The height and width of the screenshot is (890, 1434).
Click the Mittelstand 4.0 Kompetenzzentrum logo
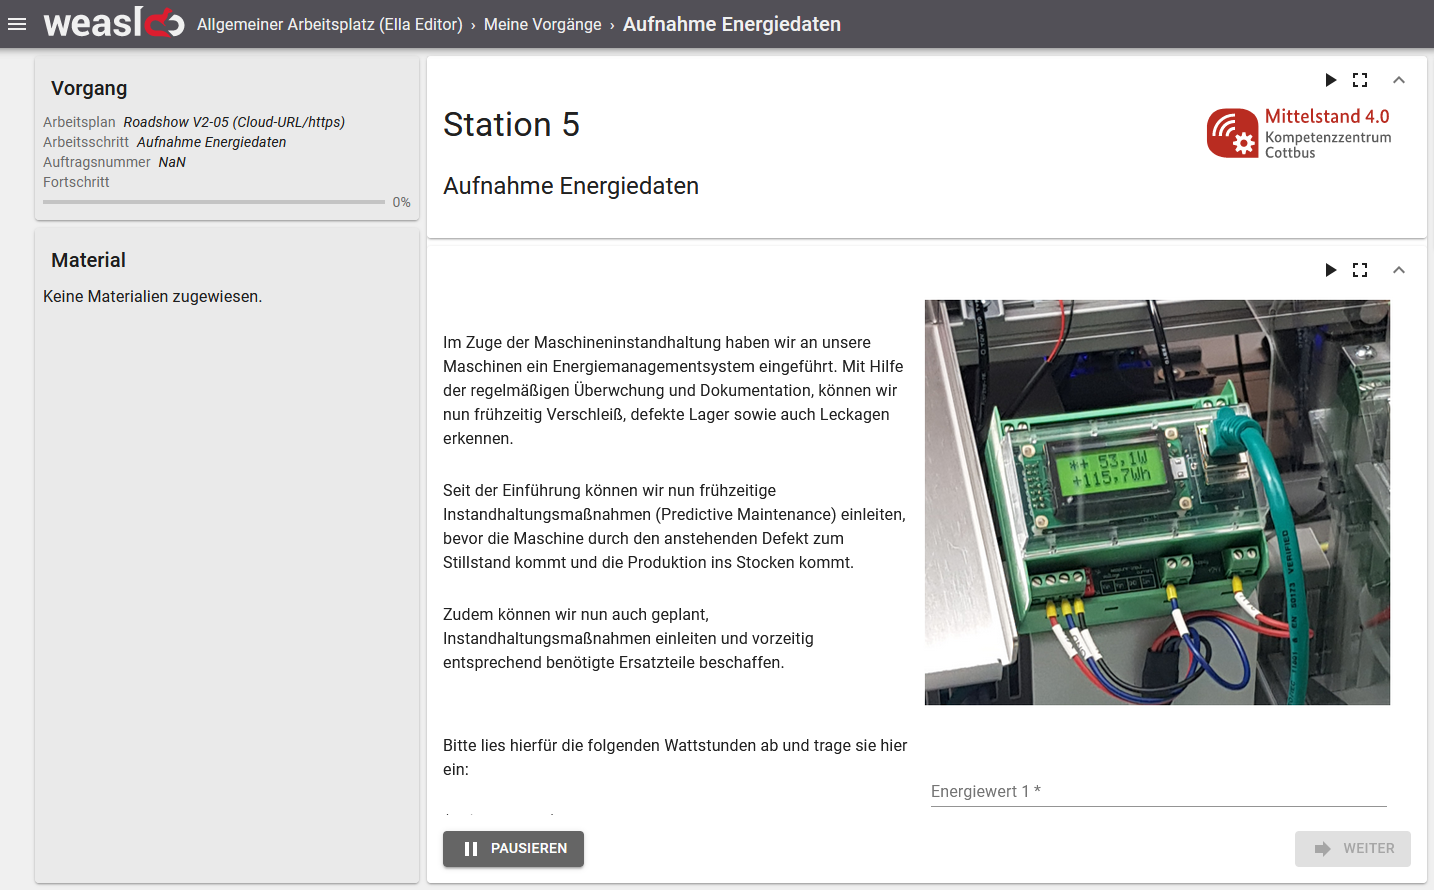pyautogui.click(x=1298, y=131)
